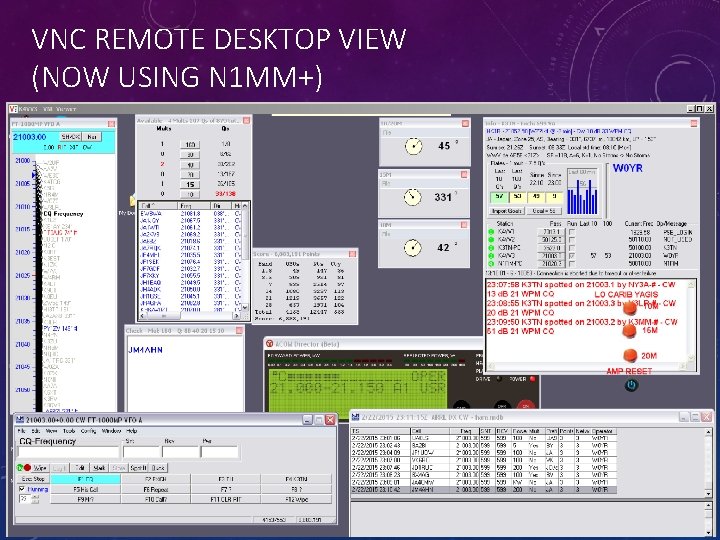Open the Window menu in entry window
Screen dimensions: 720x540
tap(111, 431)
